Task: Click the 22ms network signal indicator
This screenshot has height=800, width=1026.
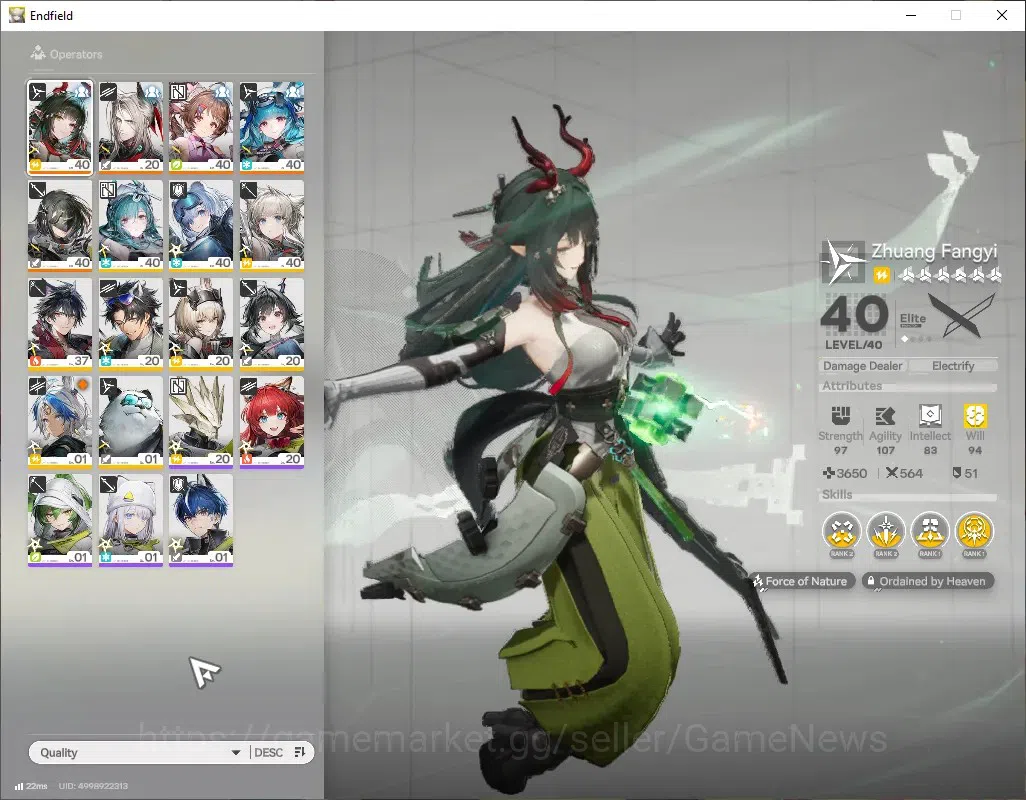Action: (x=31, y=786)
